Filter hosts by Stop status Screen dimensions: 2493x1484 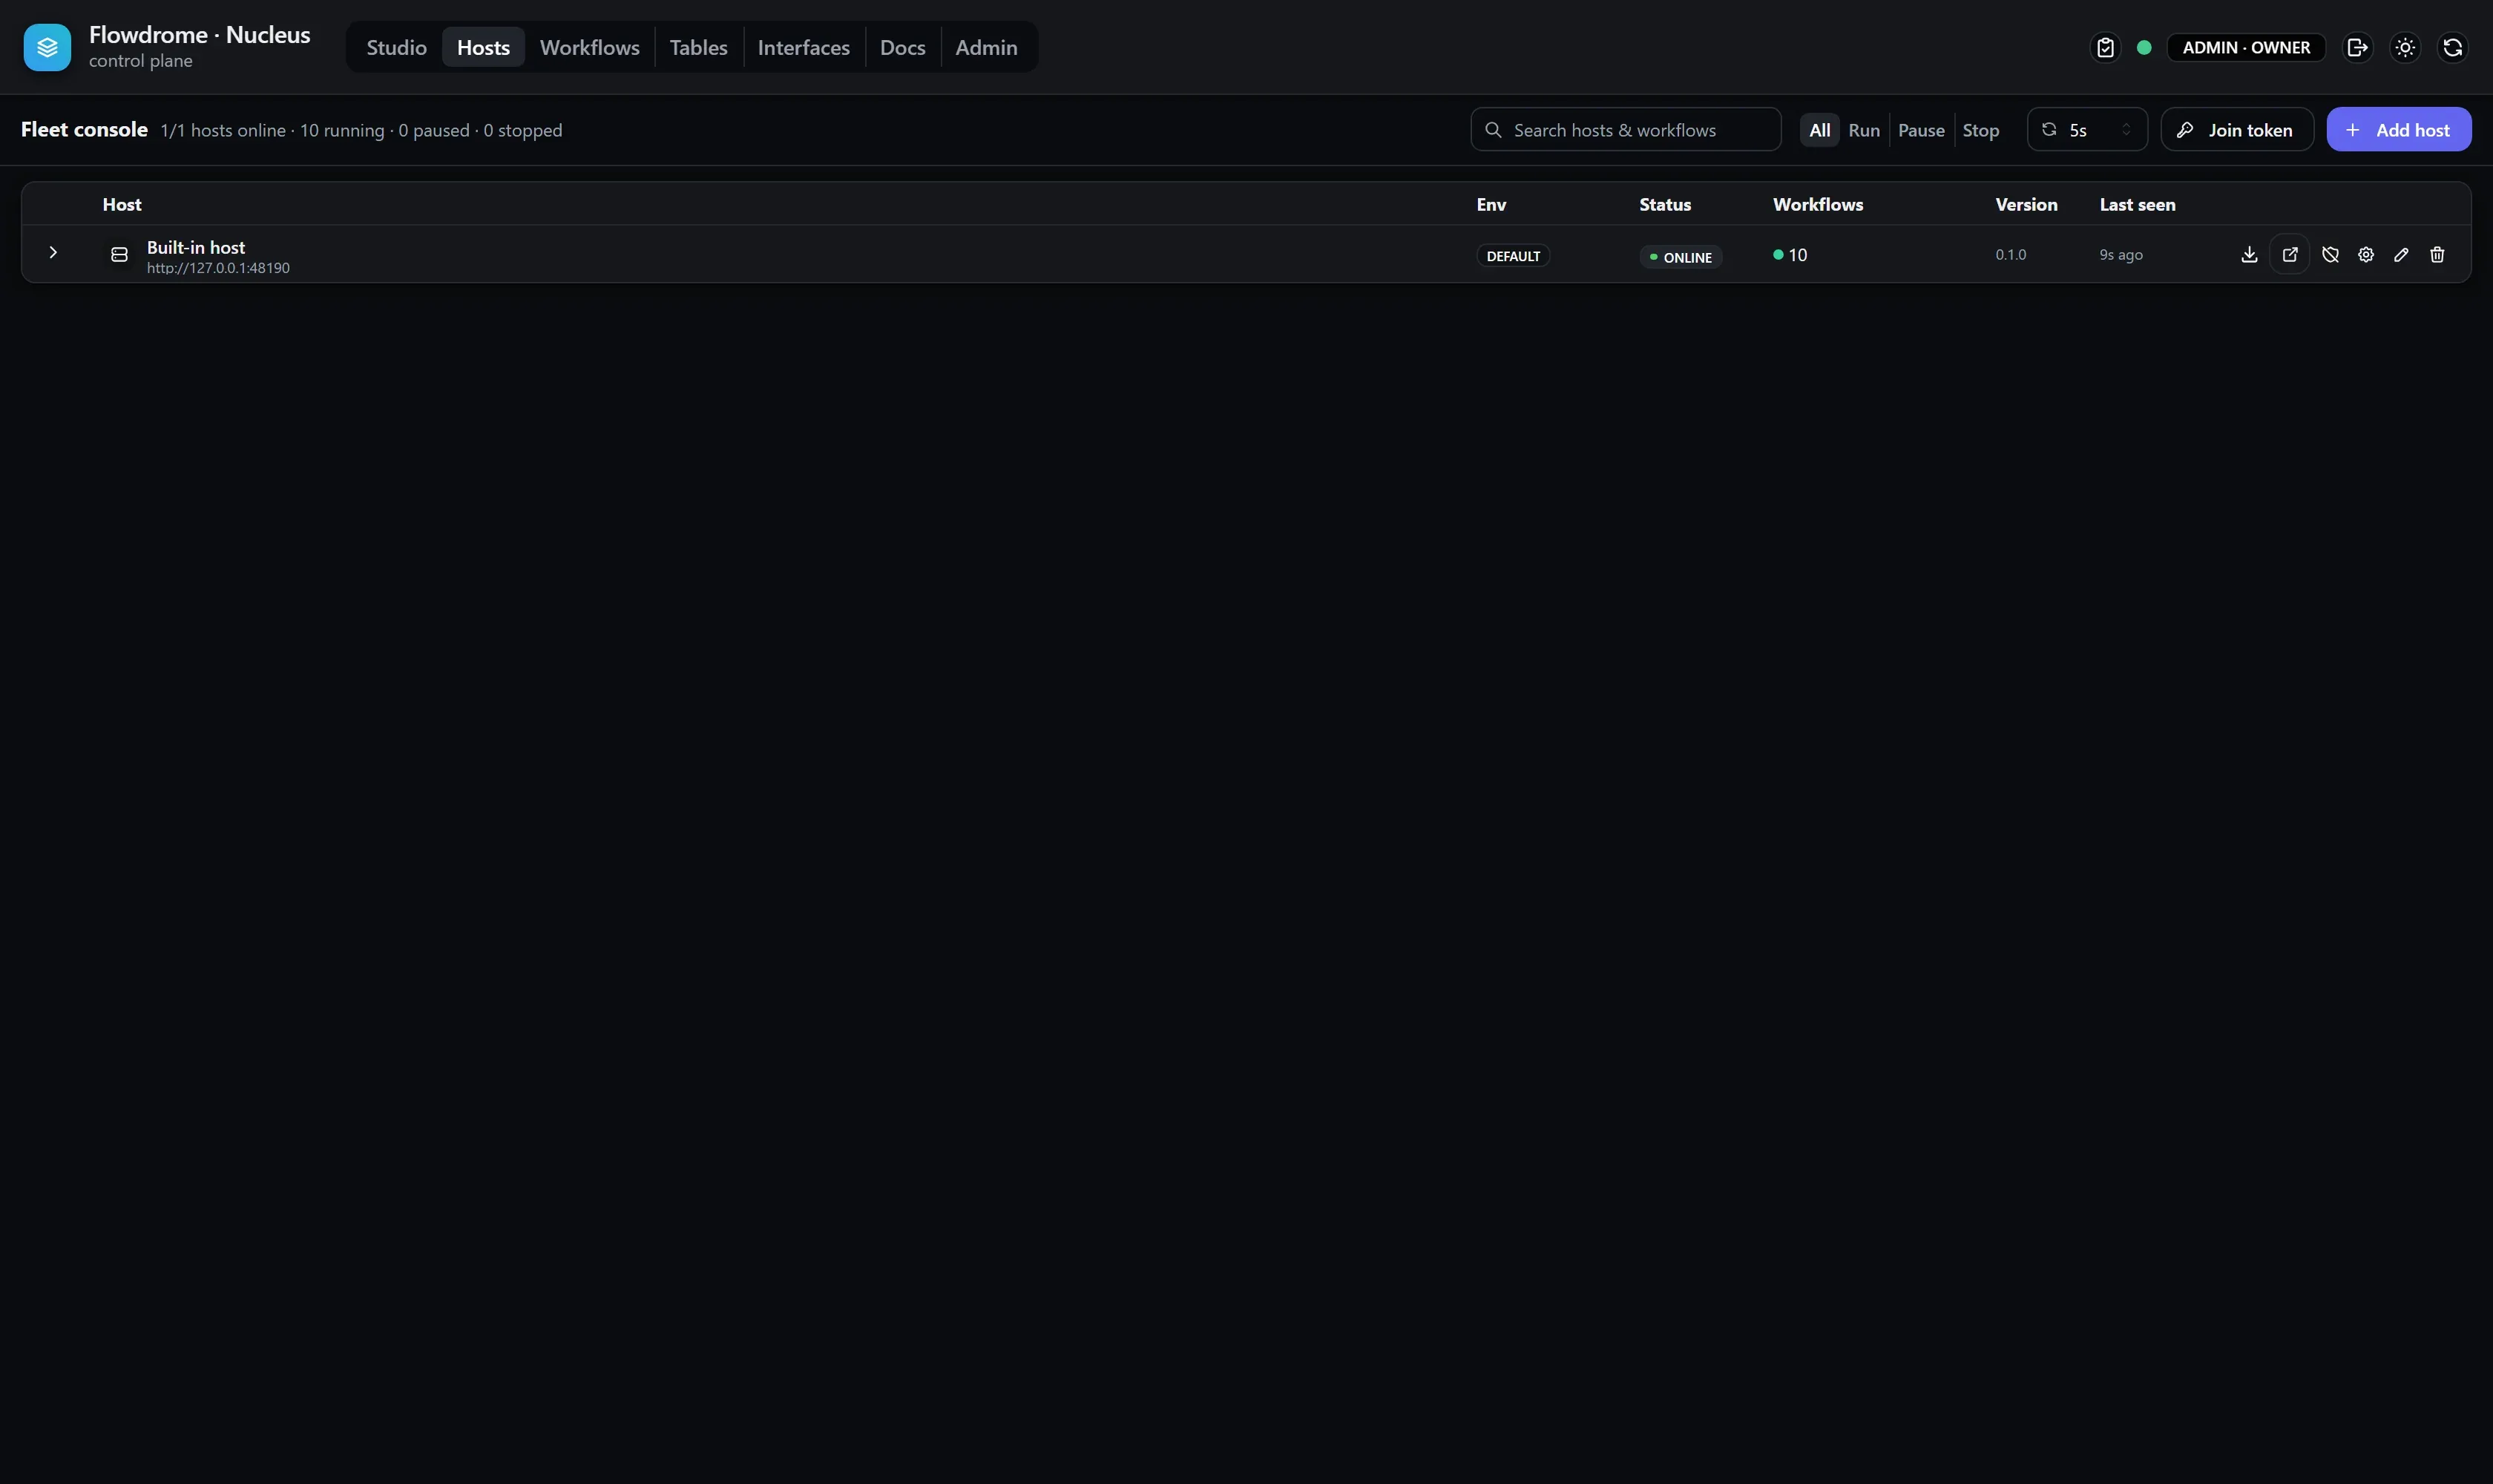pos(1980,130)
